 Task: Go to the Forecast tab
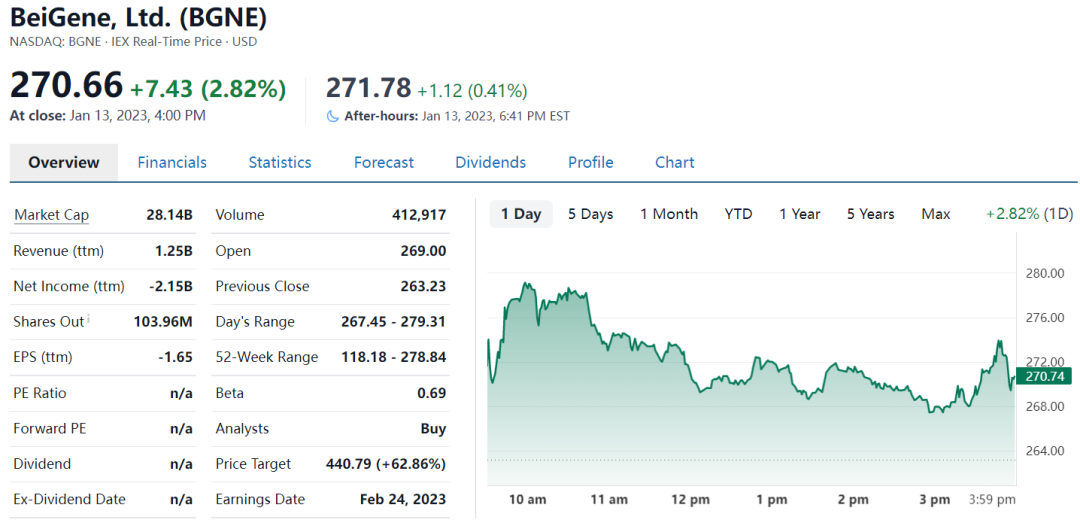384,162
